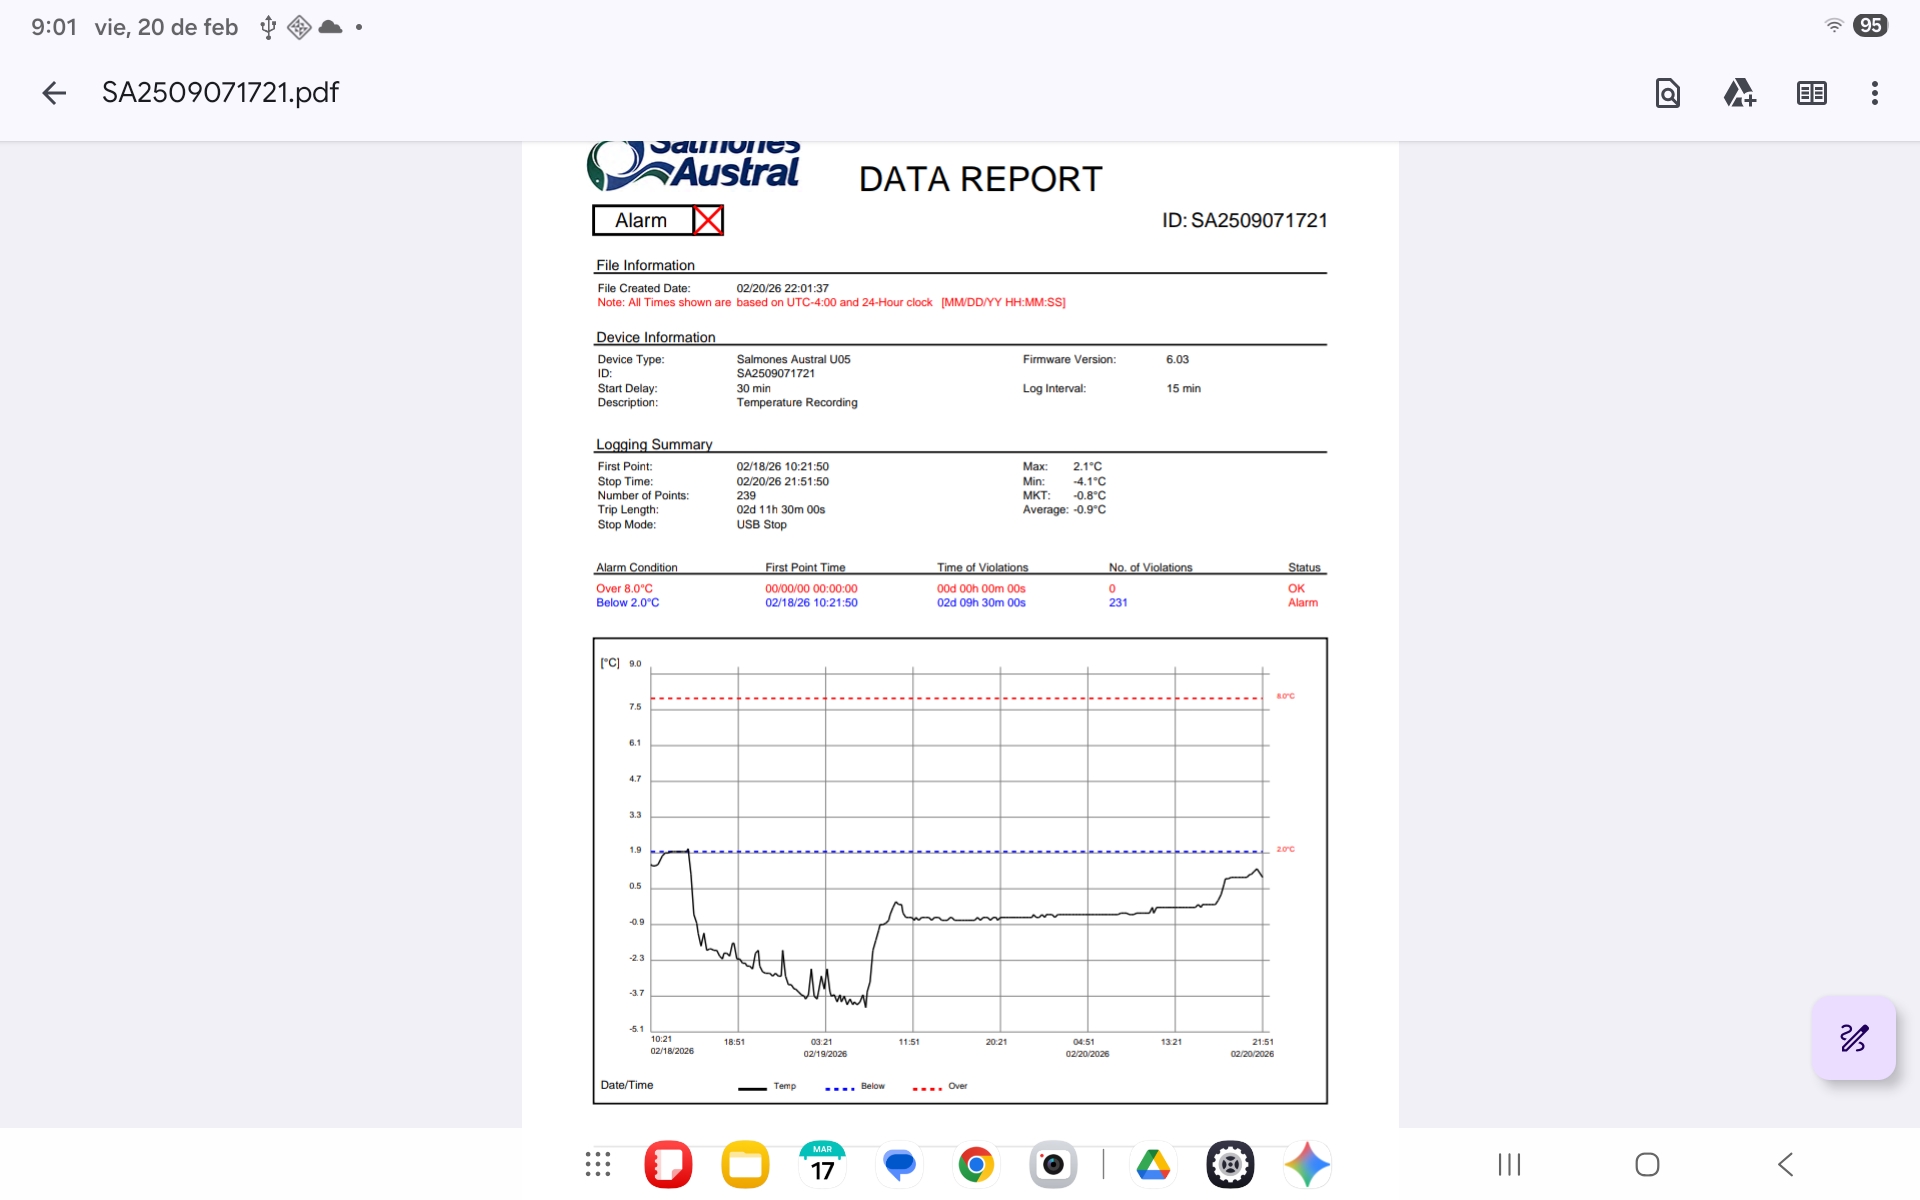Open the app drawer grid icon

tap(598, 1164)
